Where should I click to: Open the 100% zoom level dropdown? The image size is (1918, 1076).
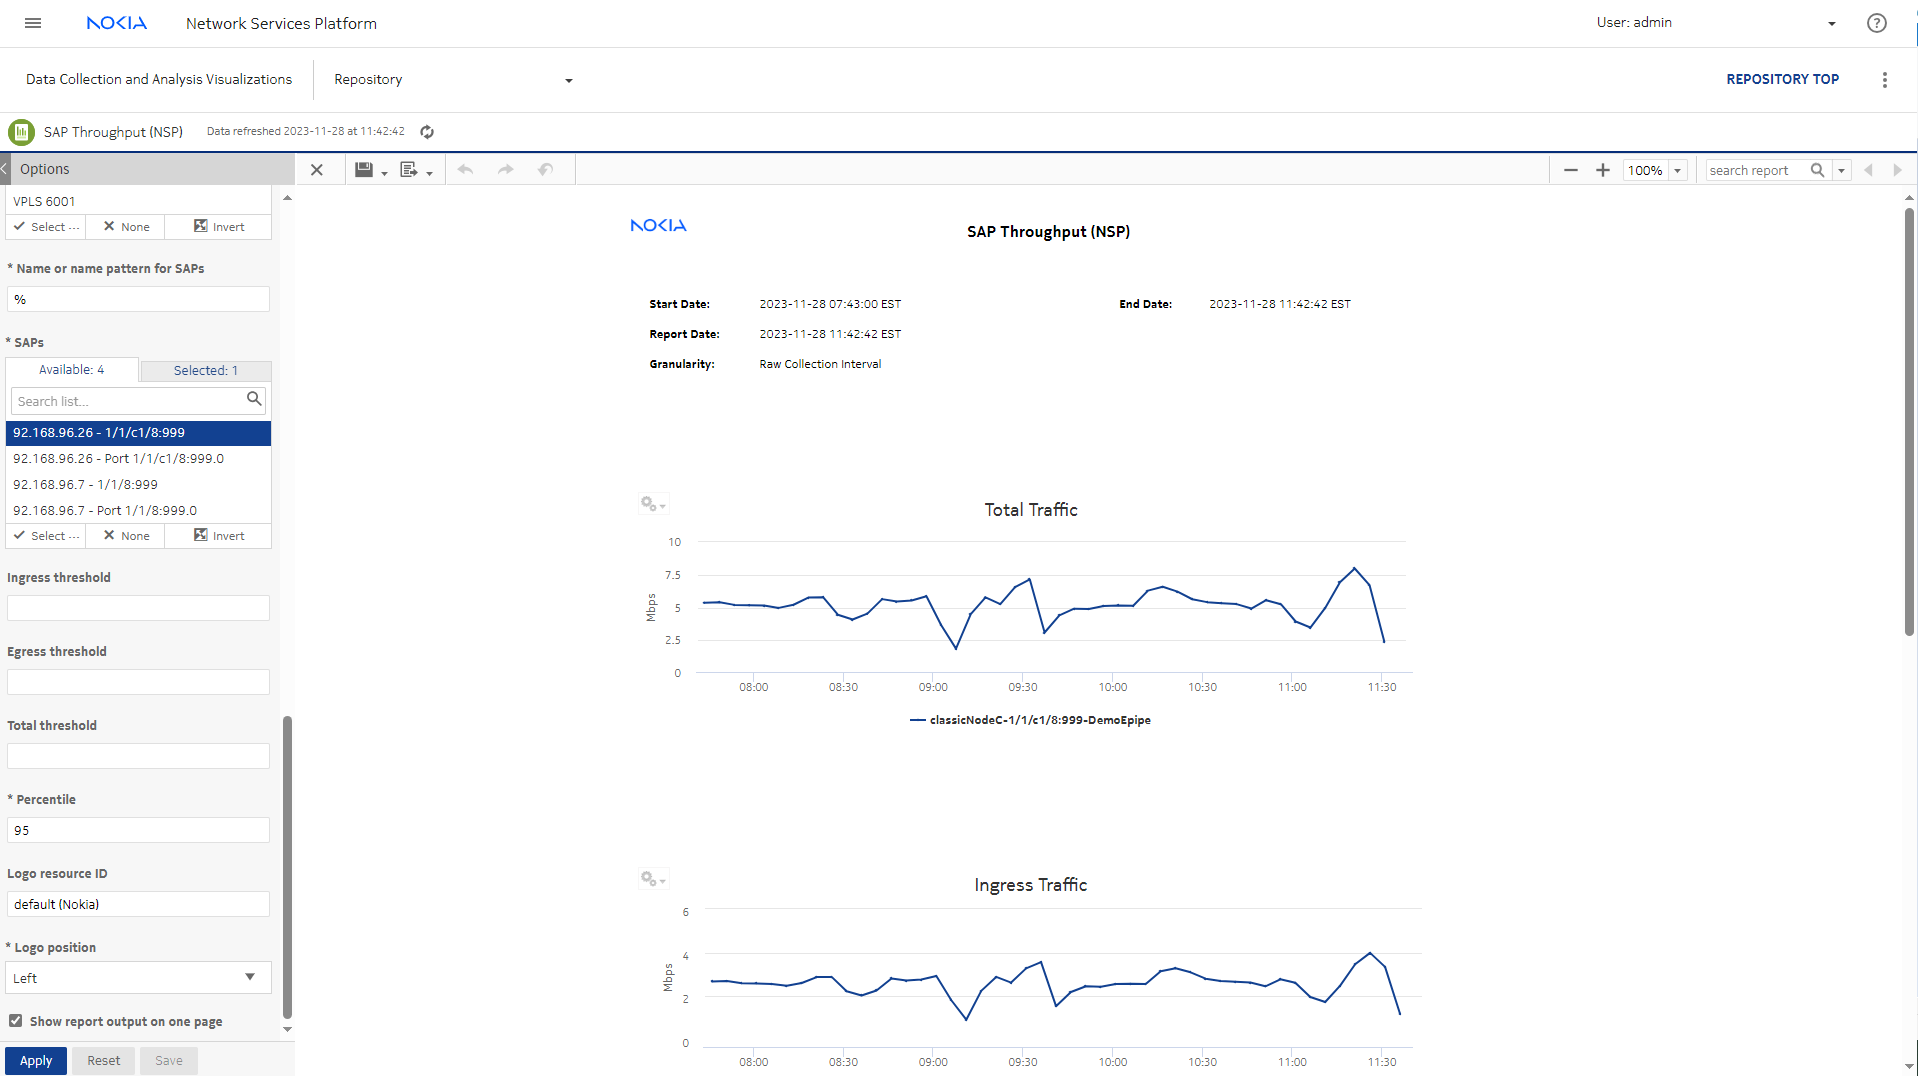(x=1677, y=171)
